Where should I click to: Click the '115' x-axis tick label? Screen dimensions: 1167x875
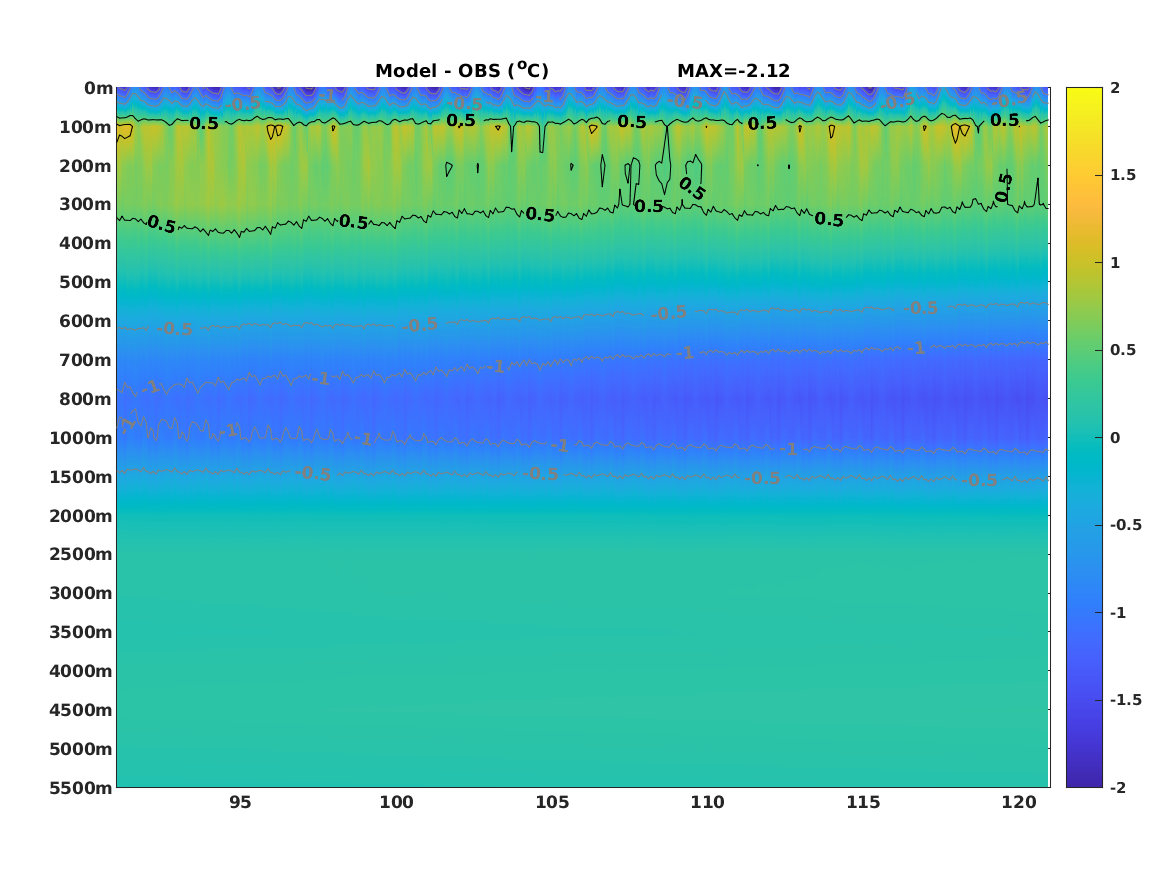point(863,802)
